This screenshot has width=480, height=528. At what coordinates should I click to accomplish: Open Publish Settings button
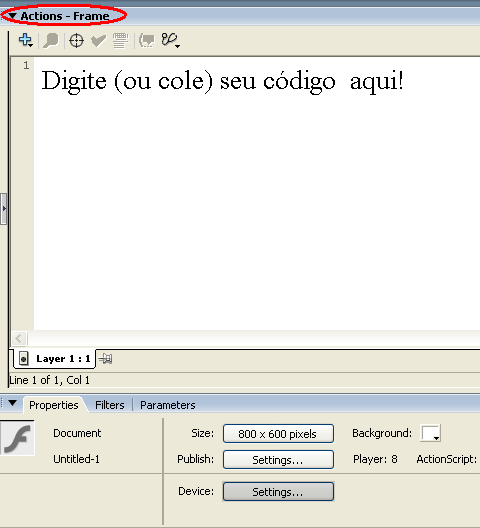click(x=278, y=460)
